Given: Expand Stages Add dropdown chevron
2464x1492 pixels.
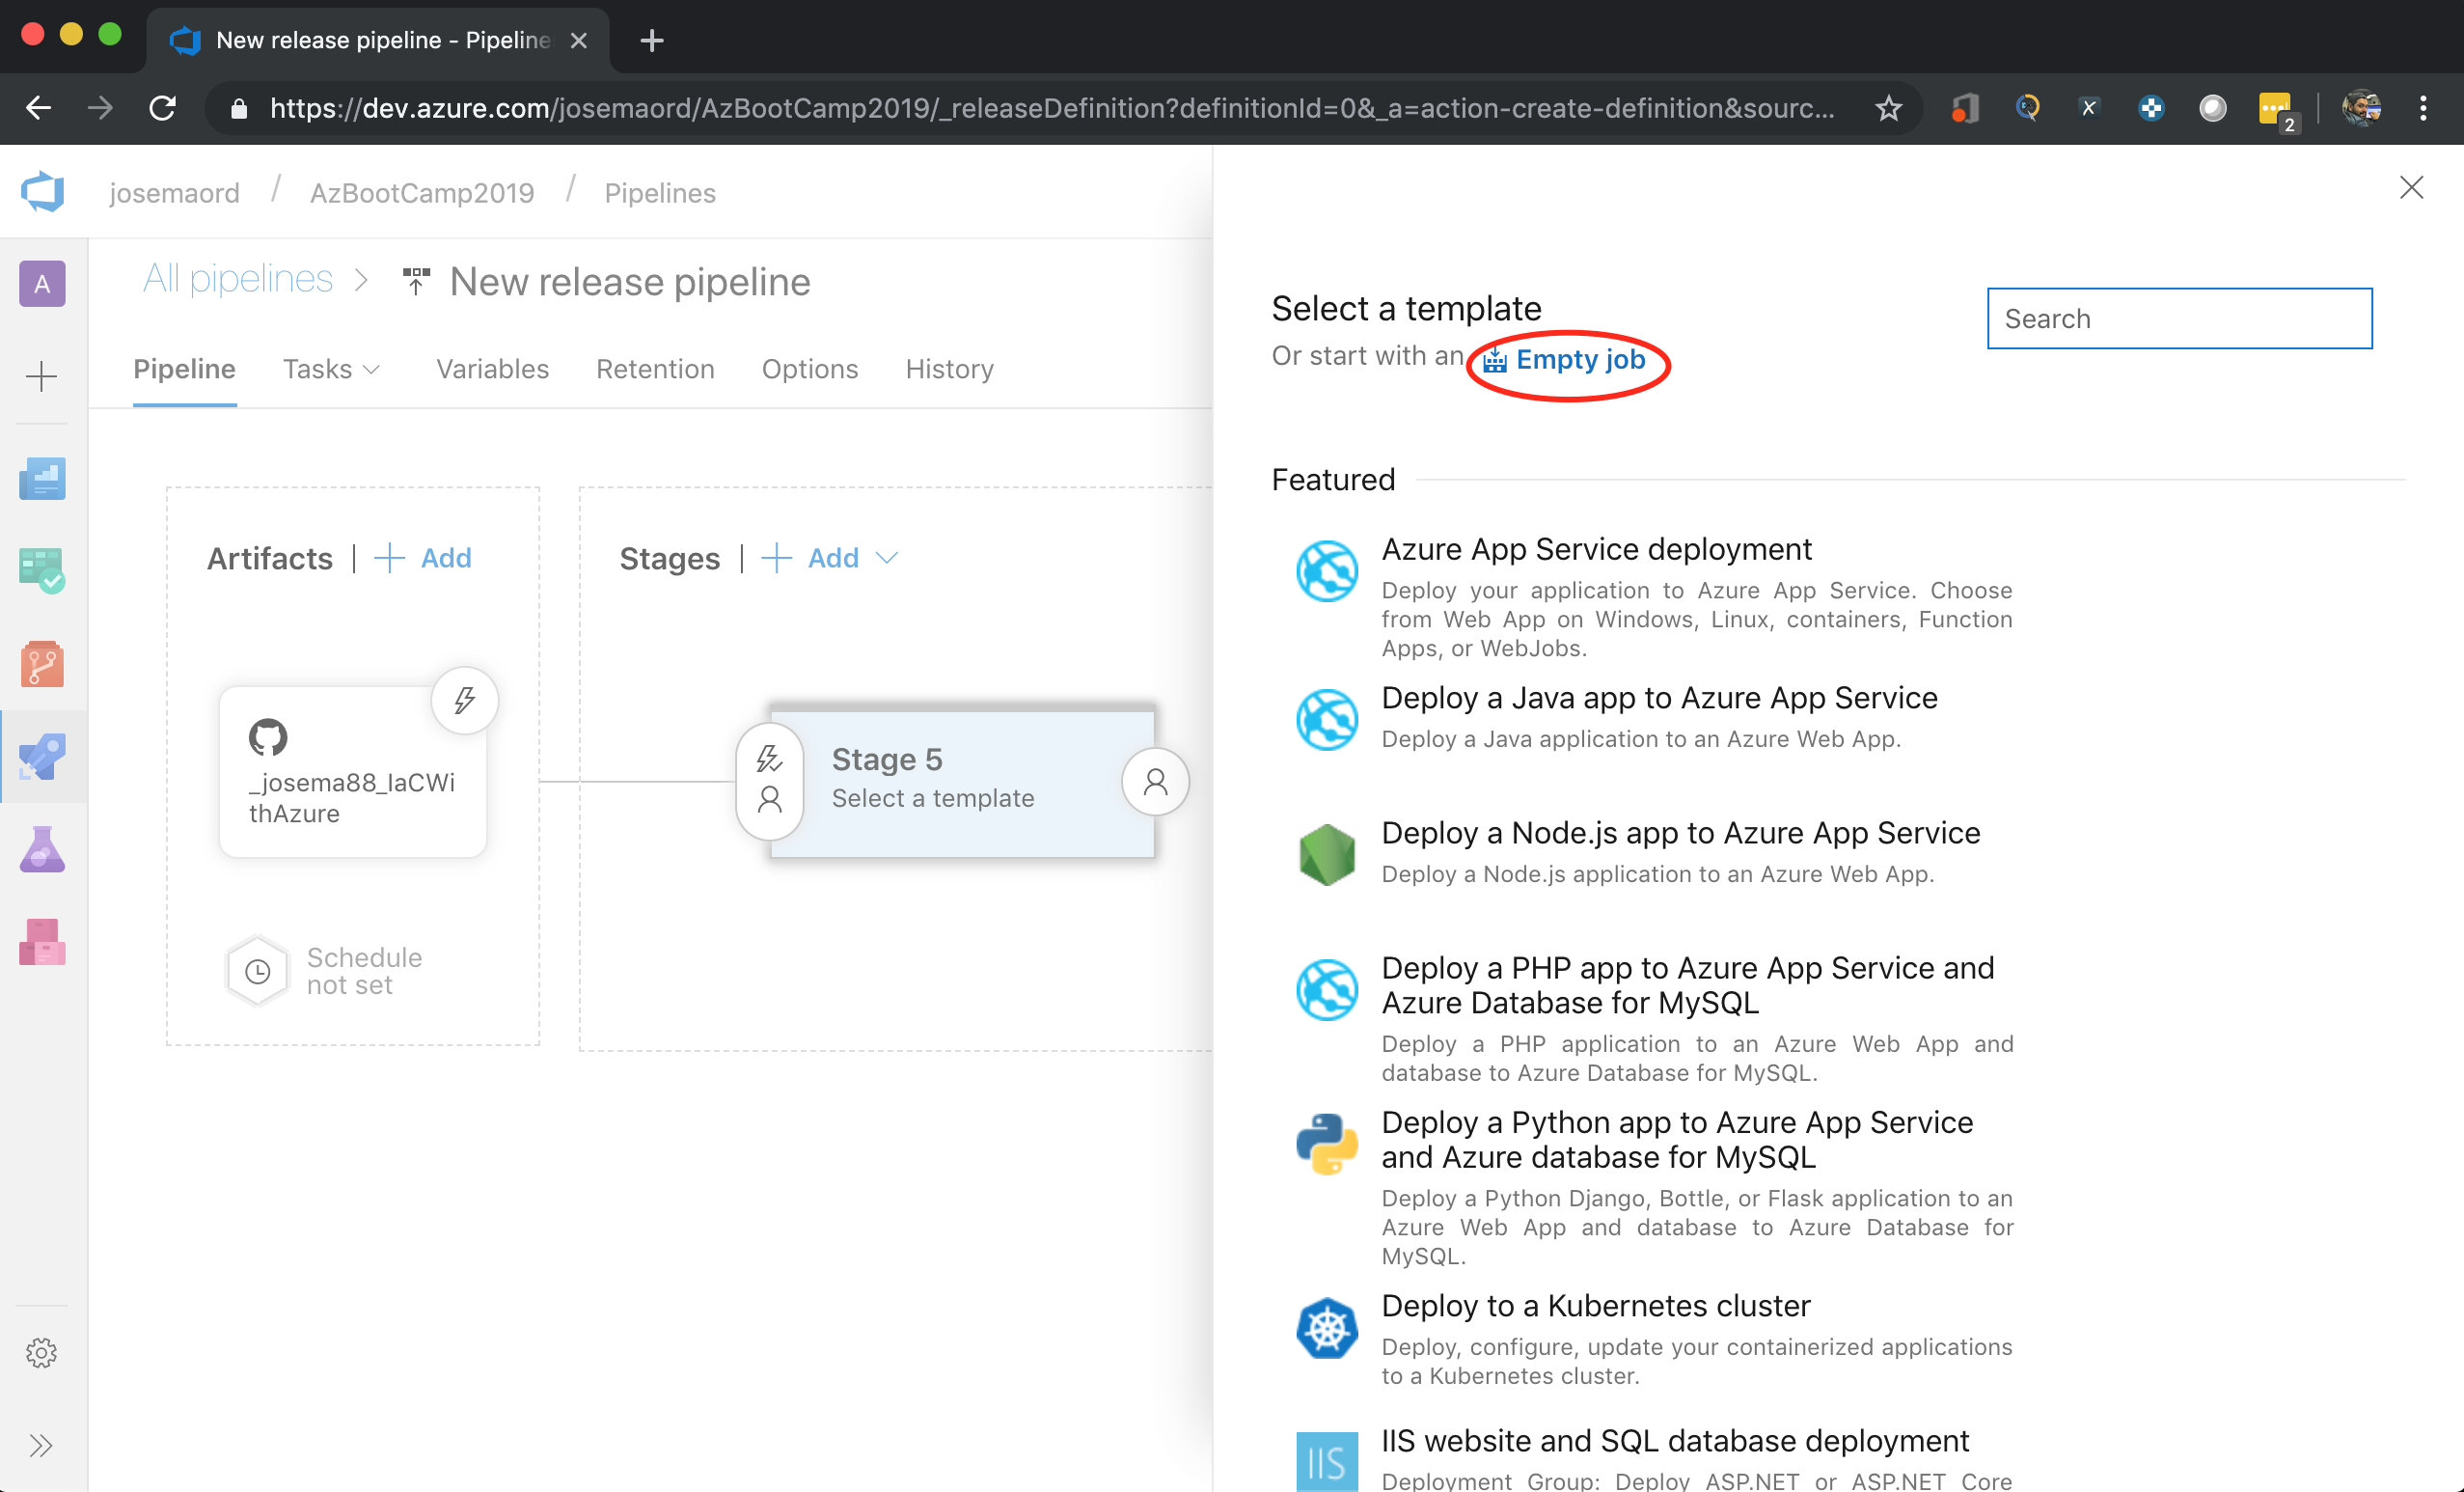Looking at the screenshot, I should point(887,558).
